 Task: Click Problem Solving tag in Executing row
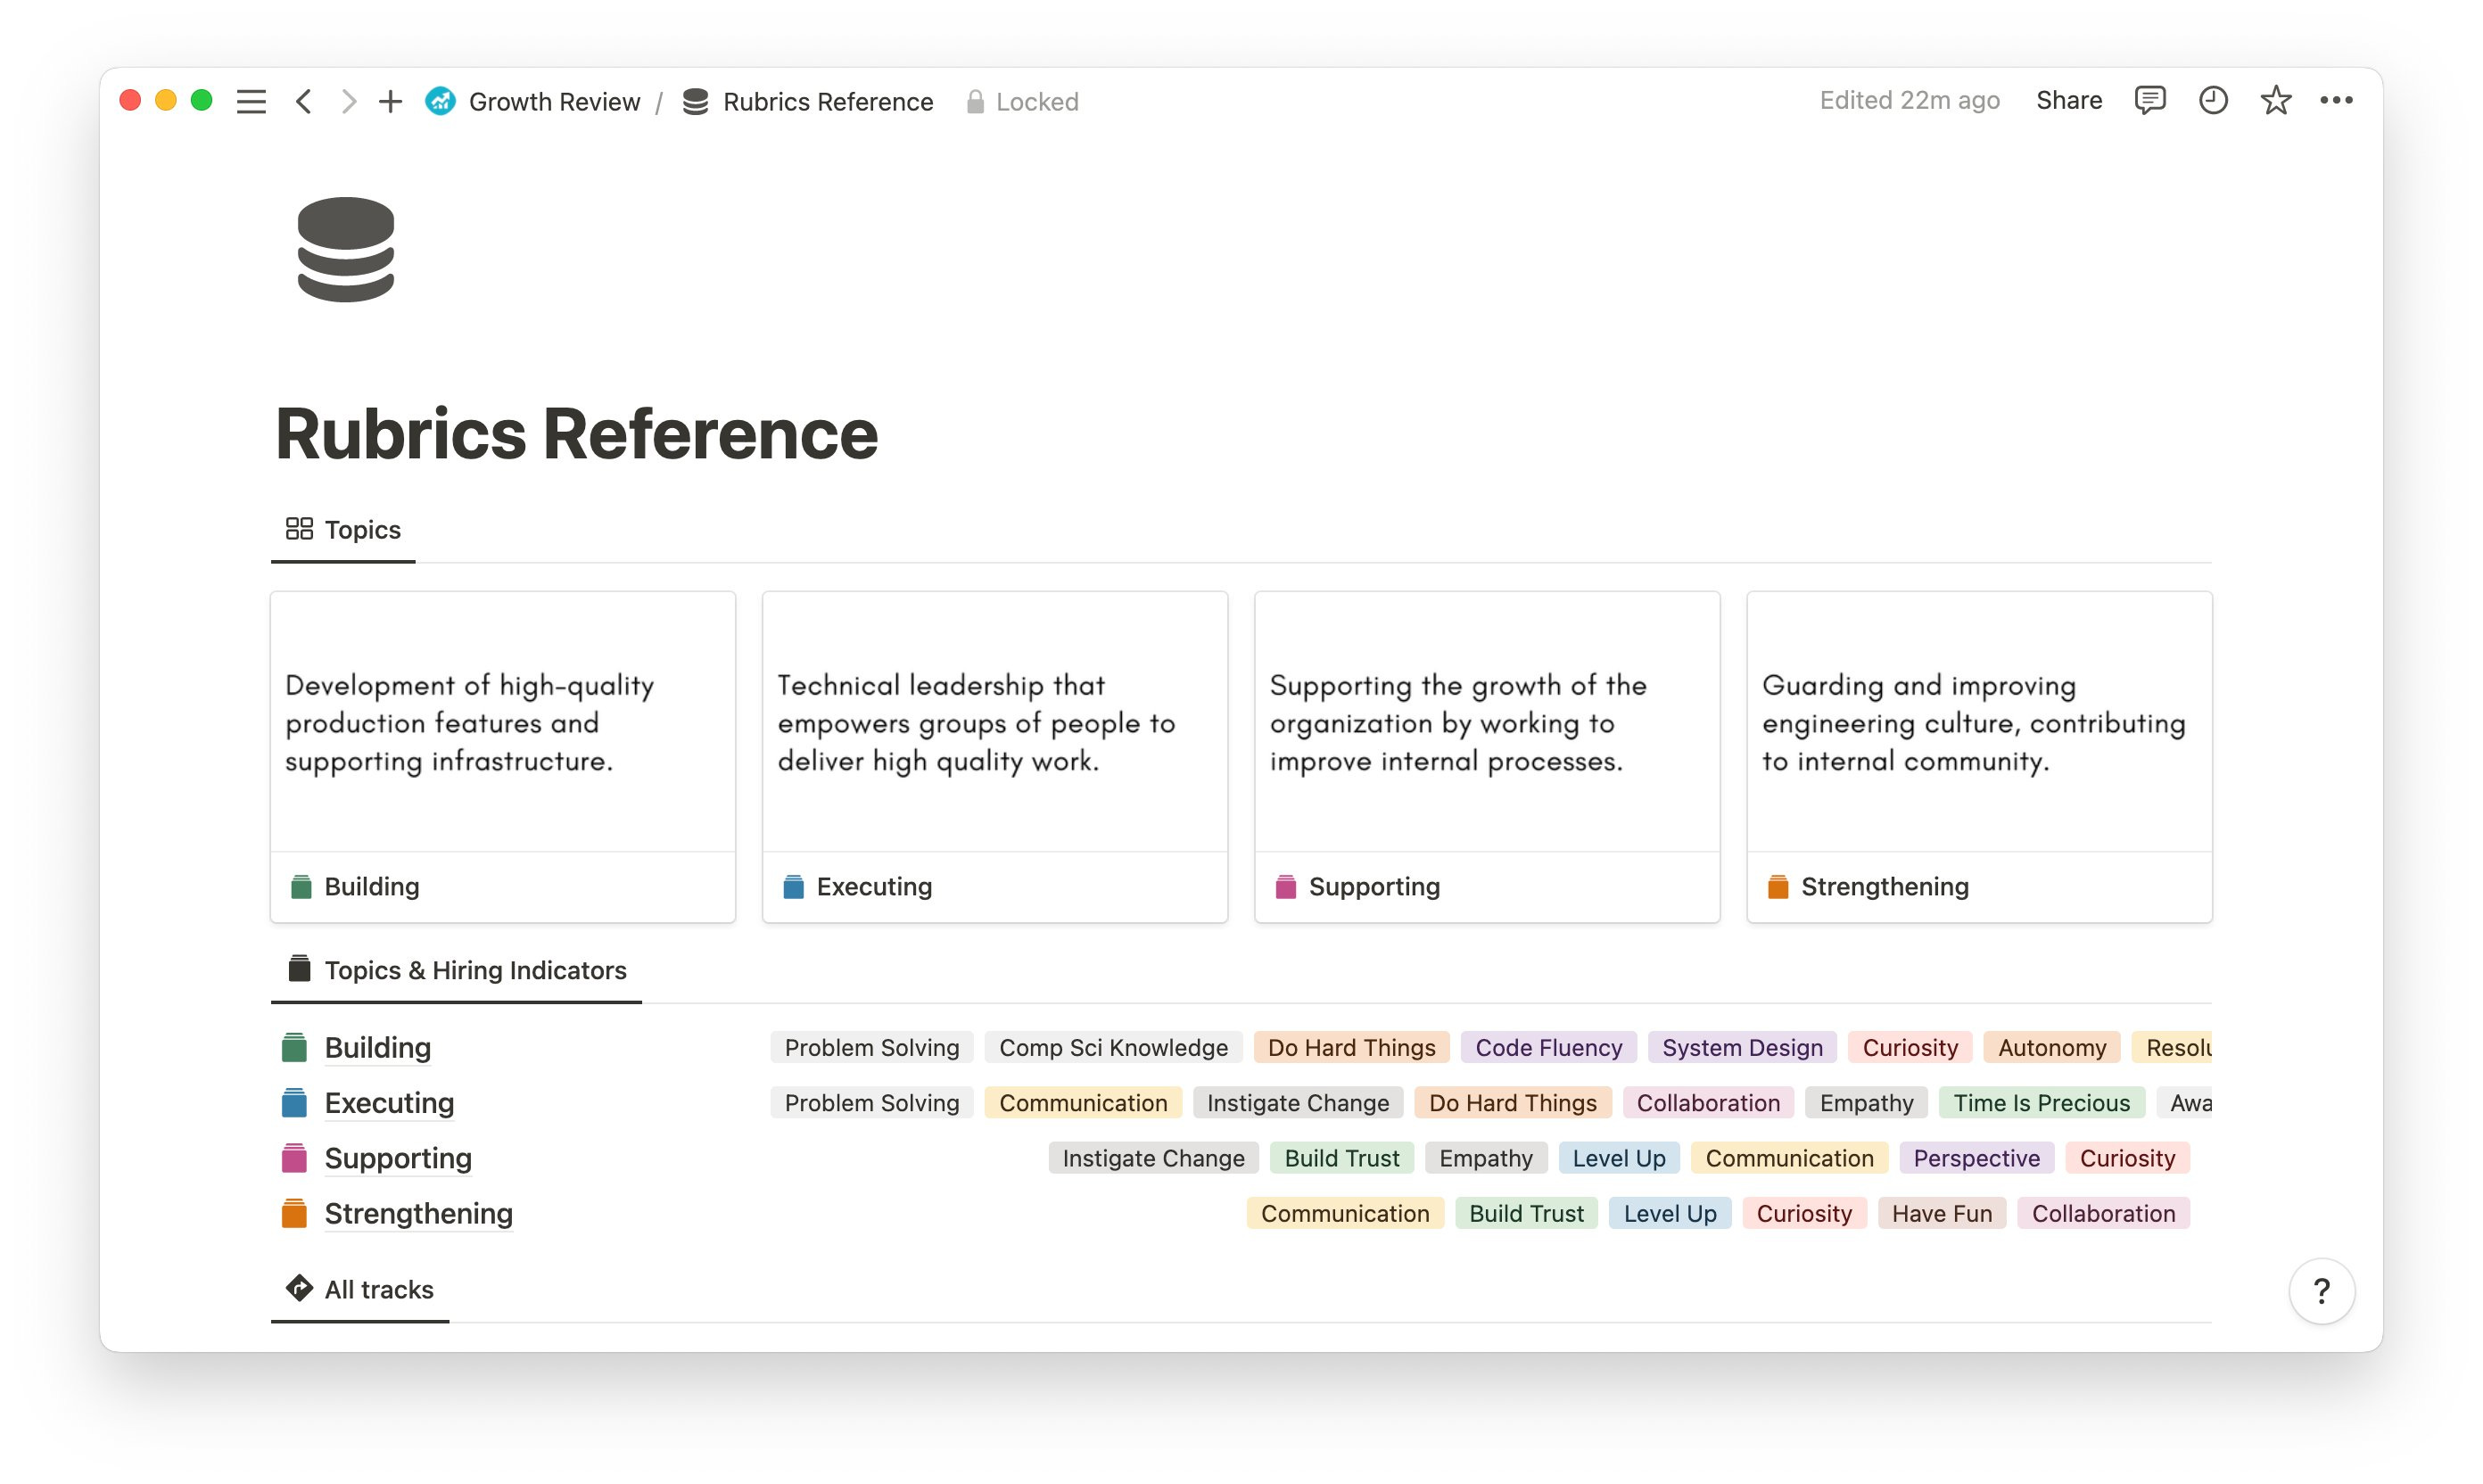point(871,1102)
